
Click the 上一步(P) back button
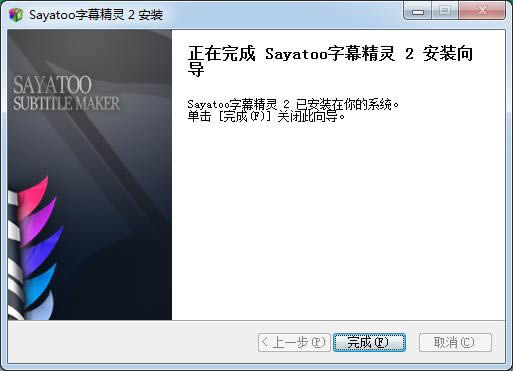click(294, 342)
